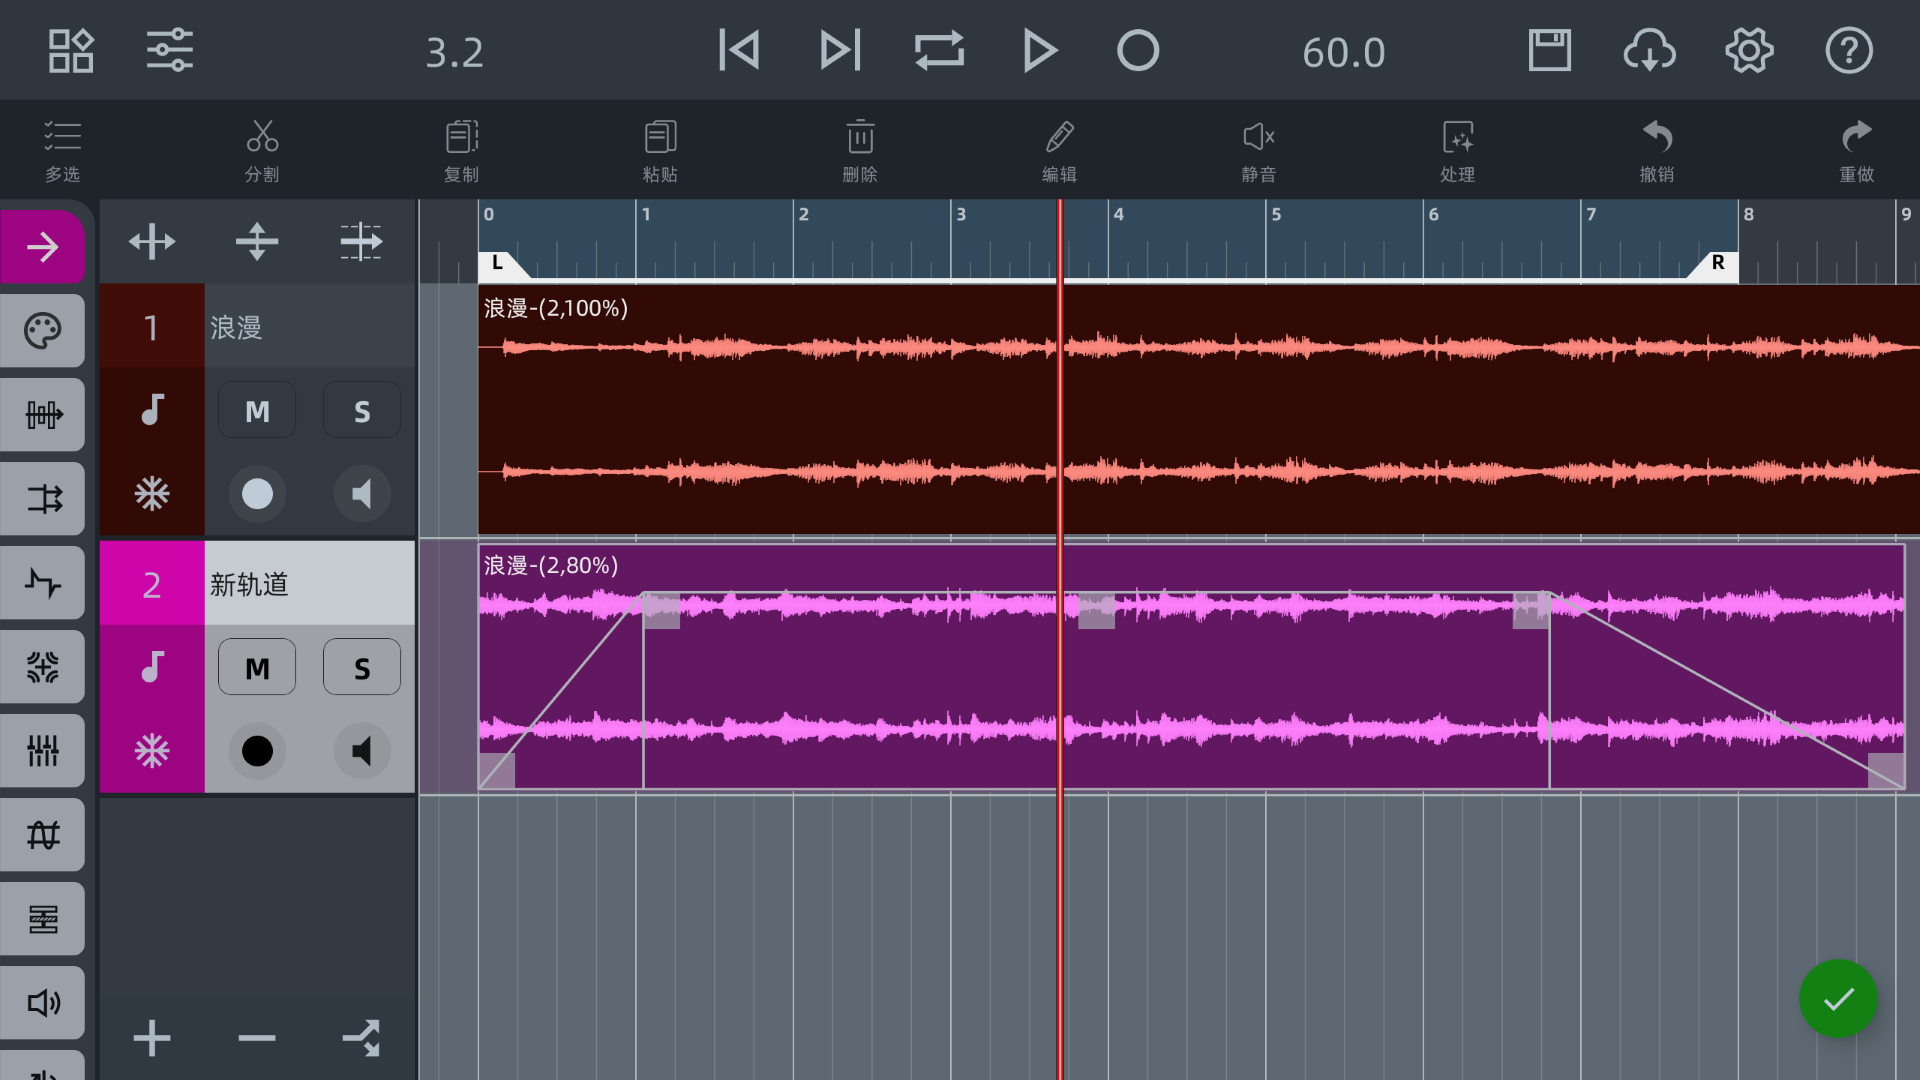Image resolution: width=1920 pixels, height=1080 pixels.
Task: Open the mixer from the left sidebar
Action: (x=43, y=751)
